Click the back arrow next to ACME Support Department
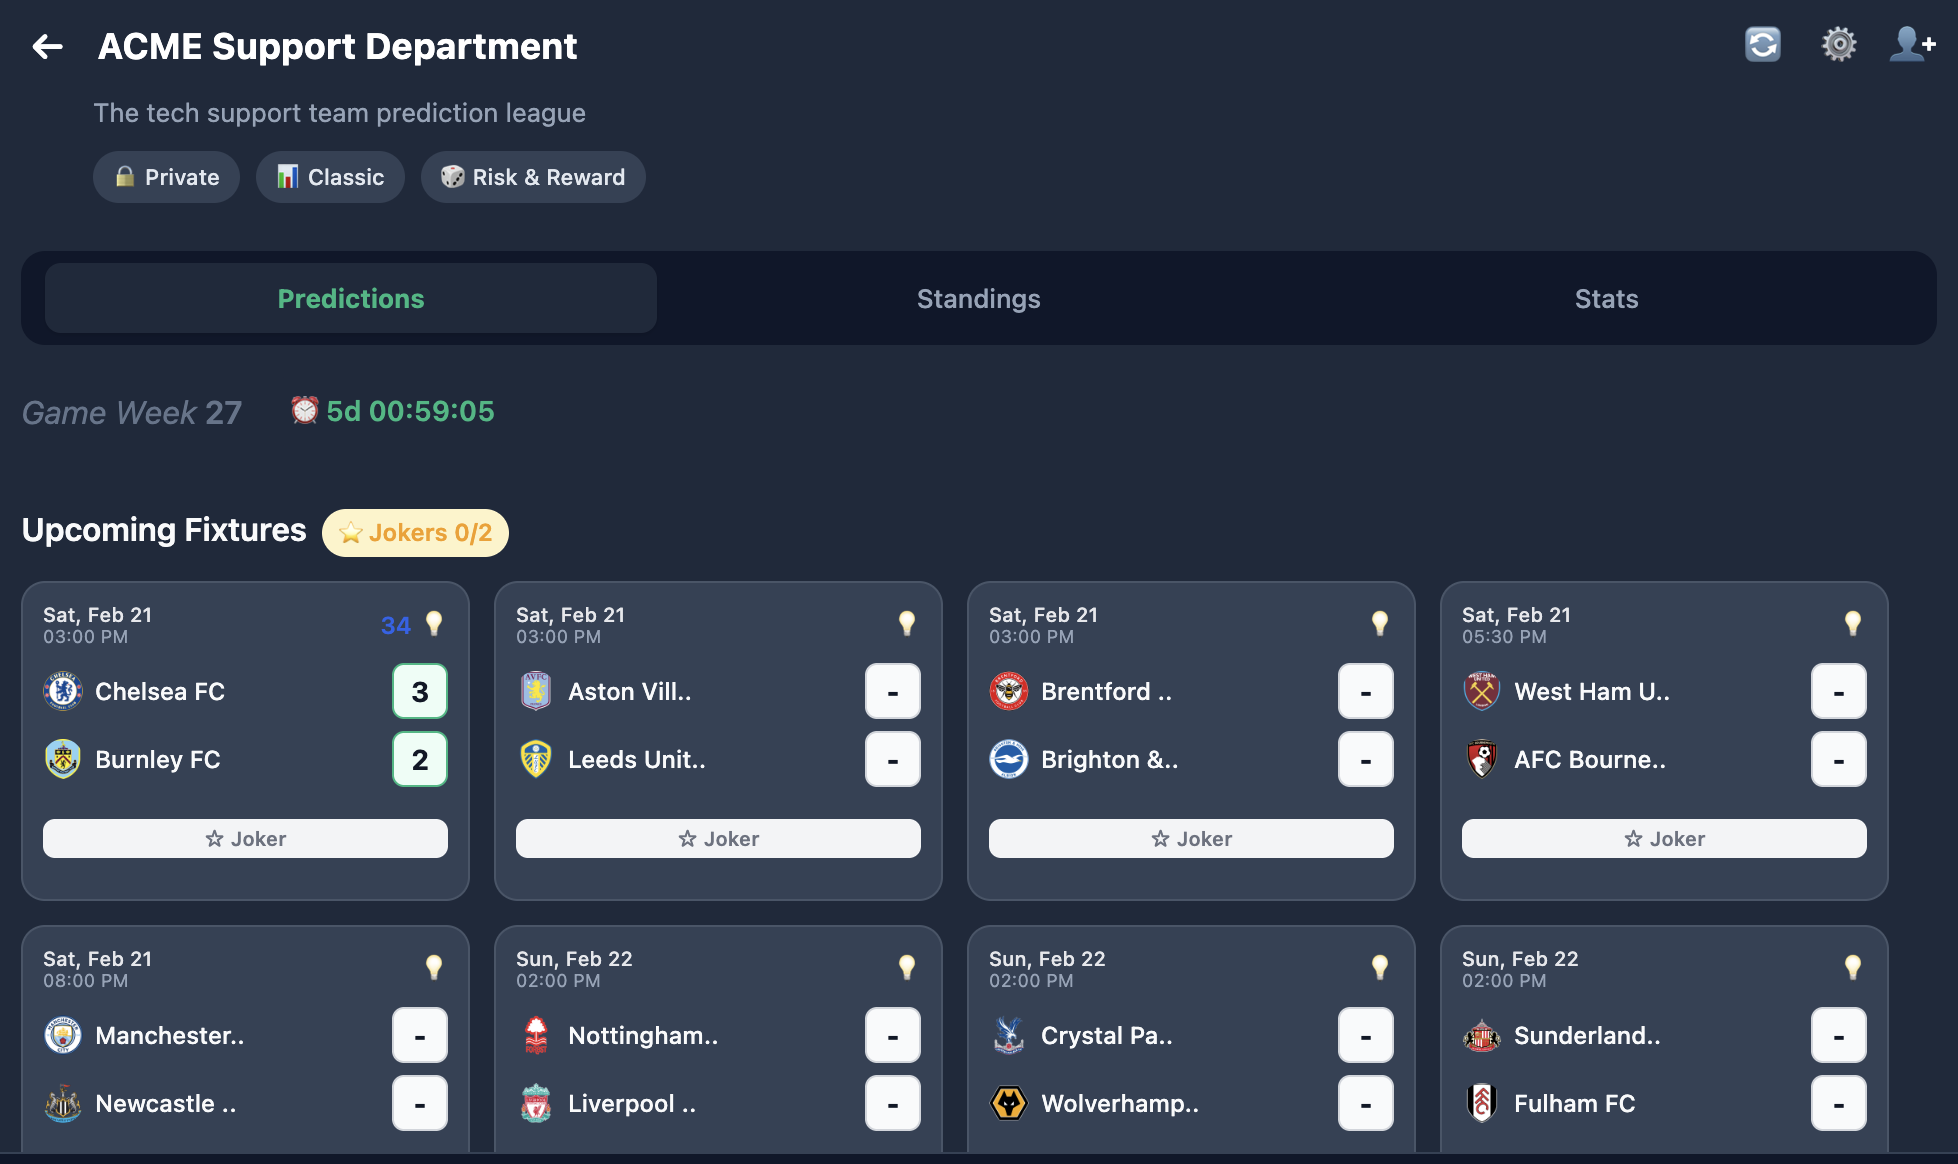The width and height of the screenshot is (1958, 1164). tap(46, 46)
